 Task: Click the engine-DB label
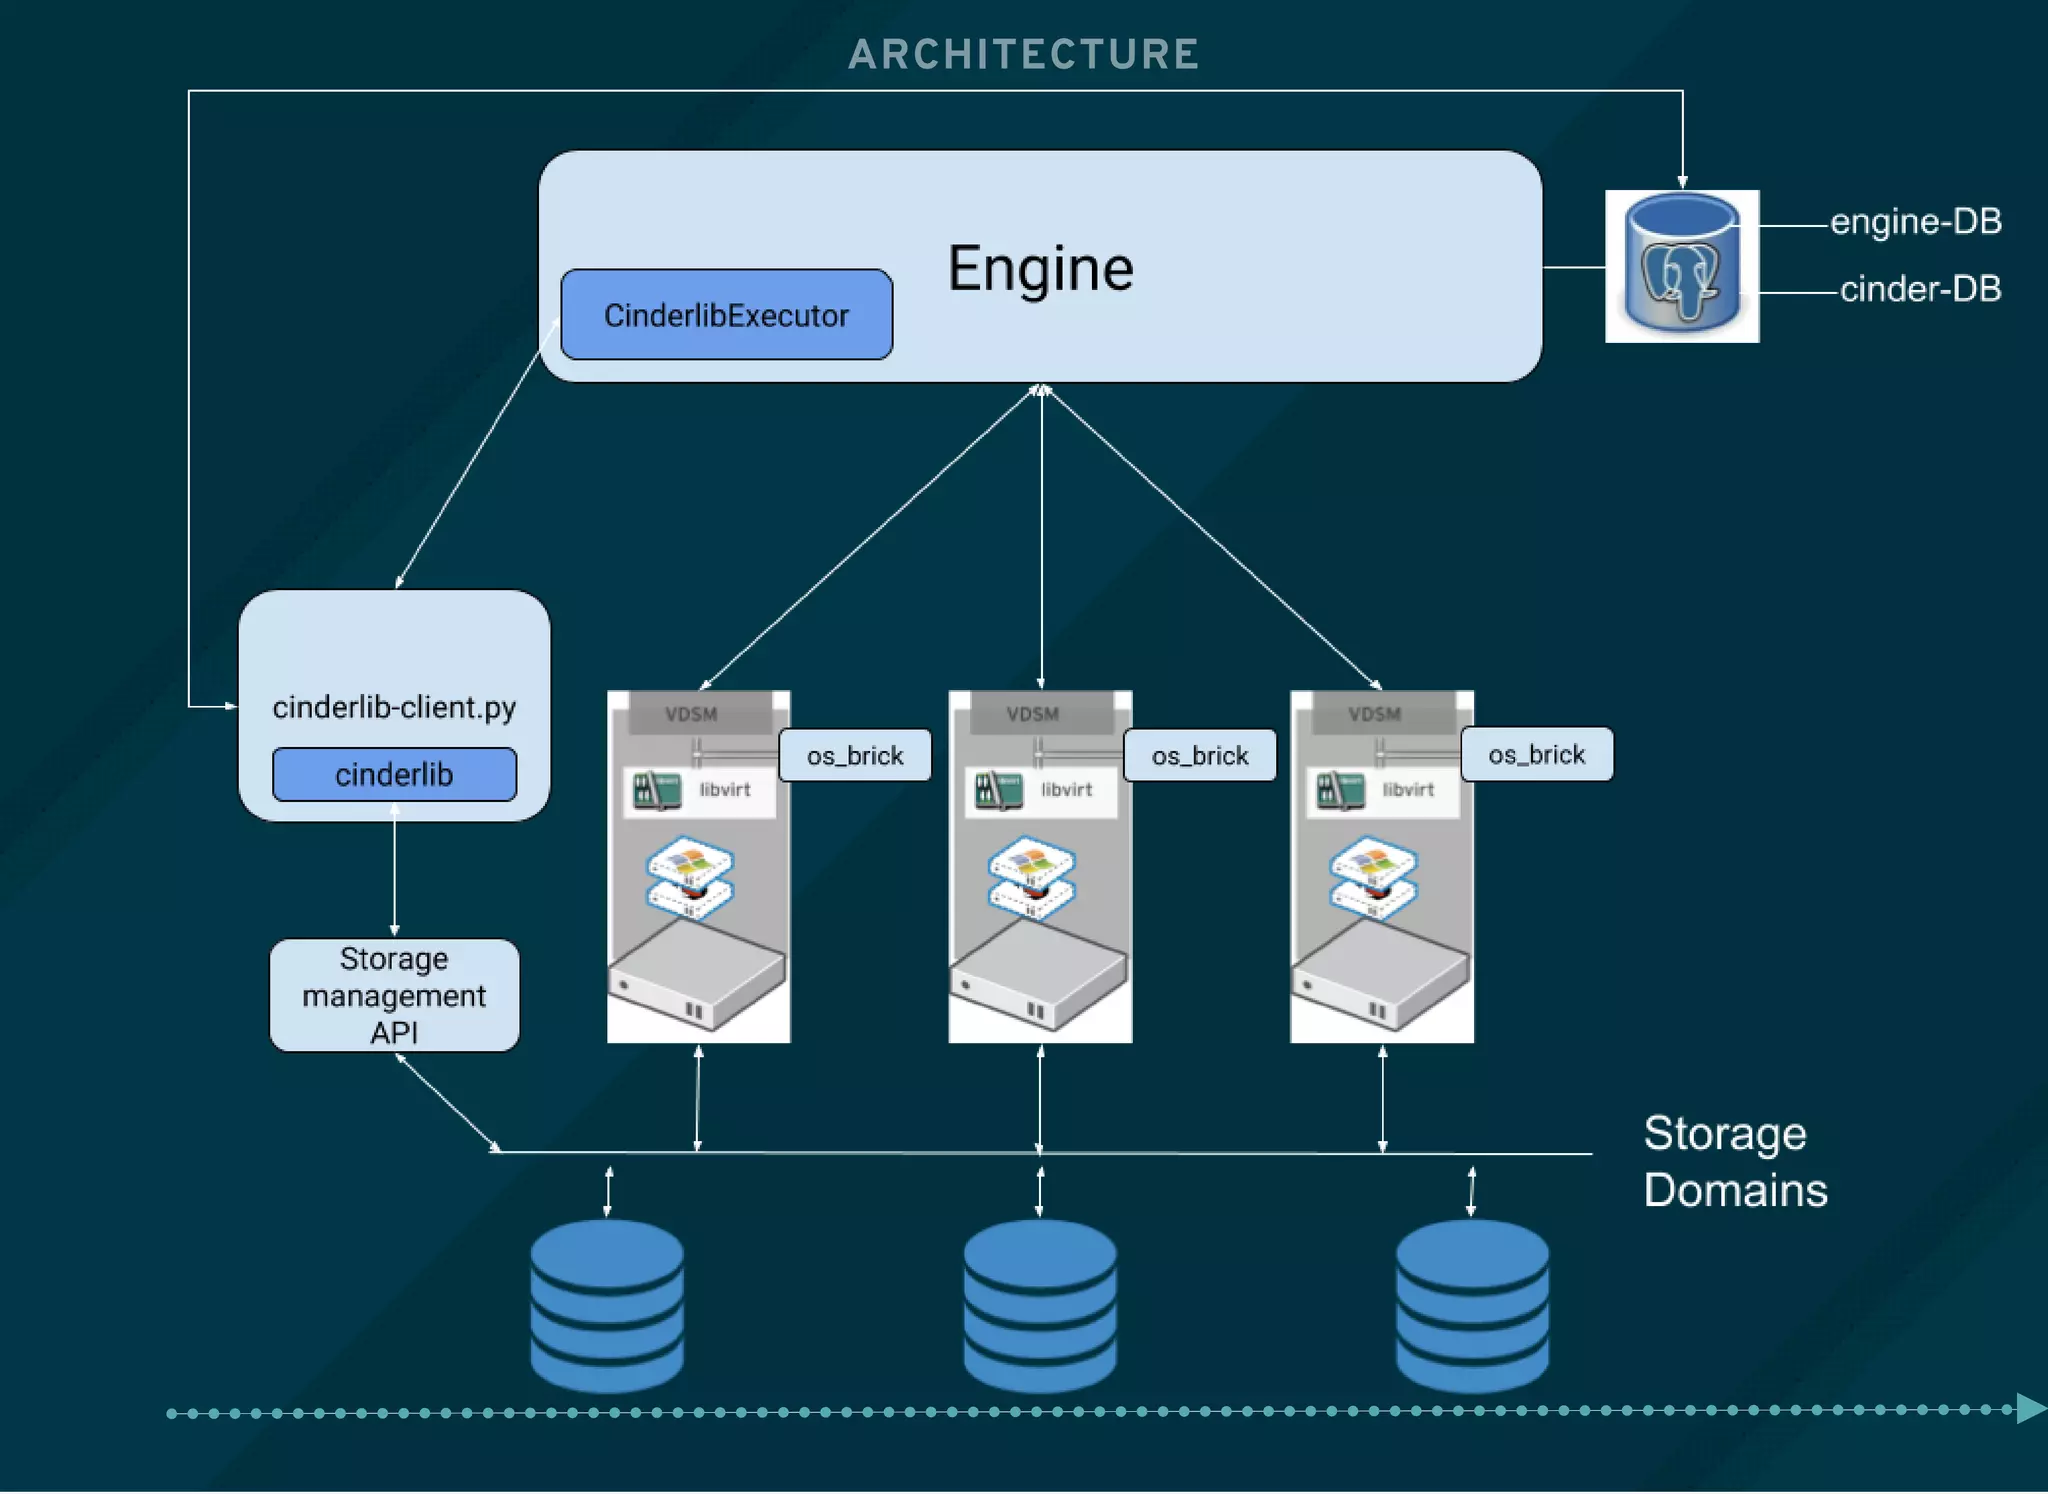point(1915,221)
